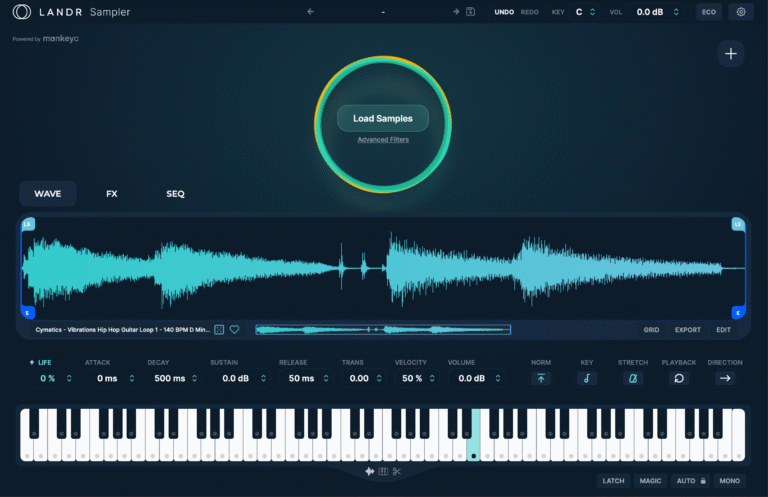
Task: Toggle MONO mode
Action: (x=729, y=481)
